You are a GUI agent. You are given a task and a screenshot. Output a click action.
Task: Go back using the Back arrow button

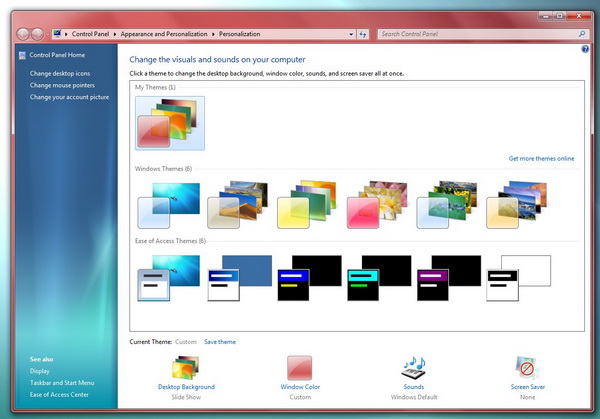click(x=23, y=34)
